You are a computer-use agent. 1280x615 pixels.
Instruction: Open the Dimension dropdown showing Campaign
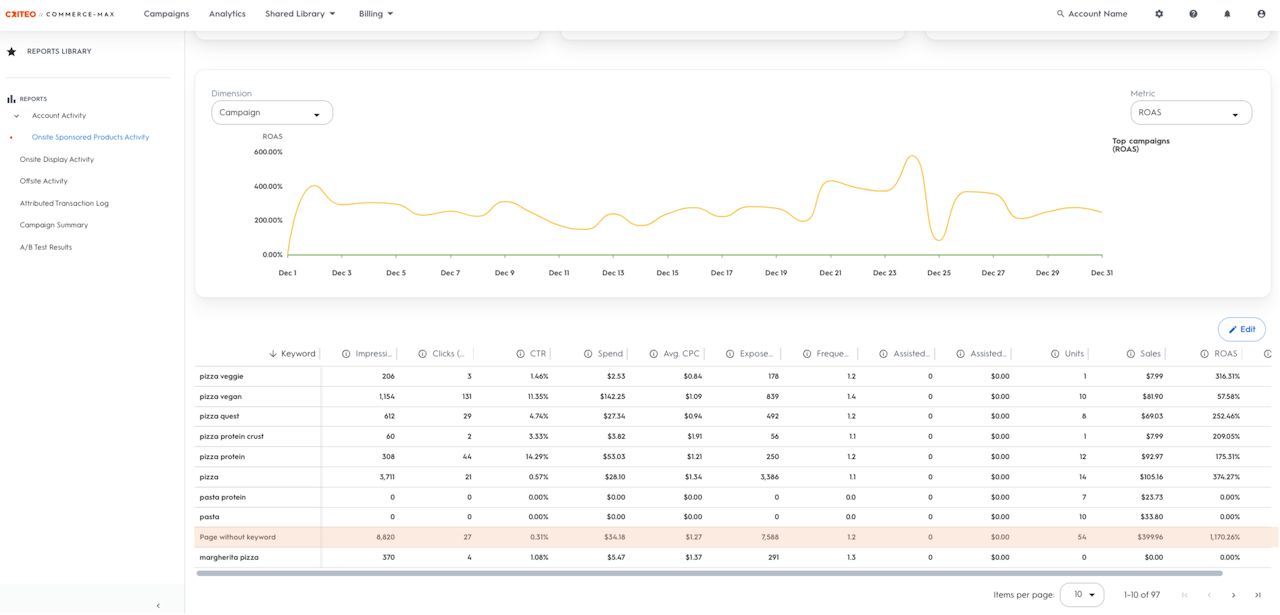click(x=272, y=113)
